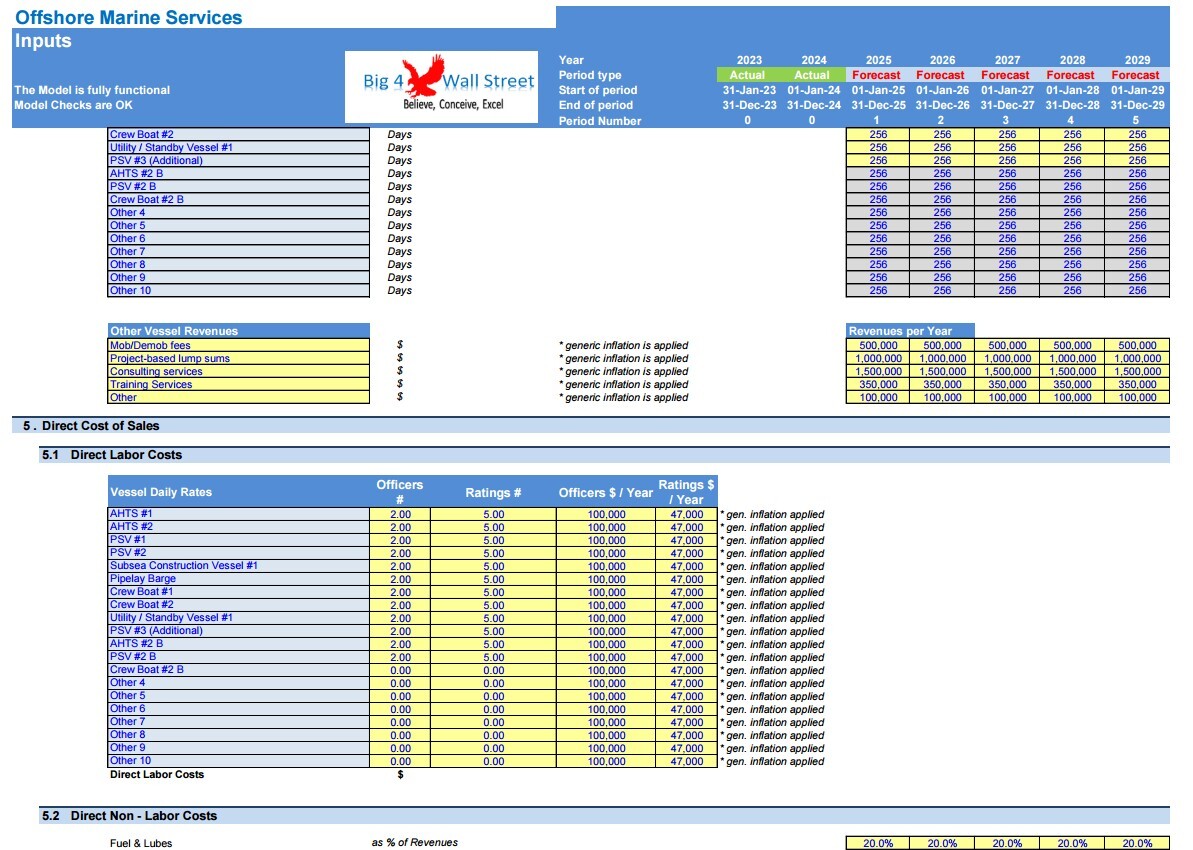Click the Subsea Construction Vessel #1 label
Screen dimensions: 1193x850
click(184, 565)
